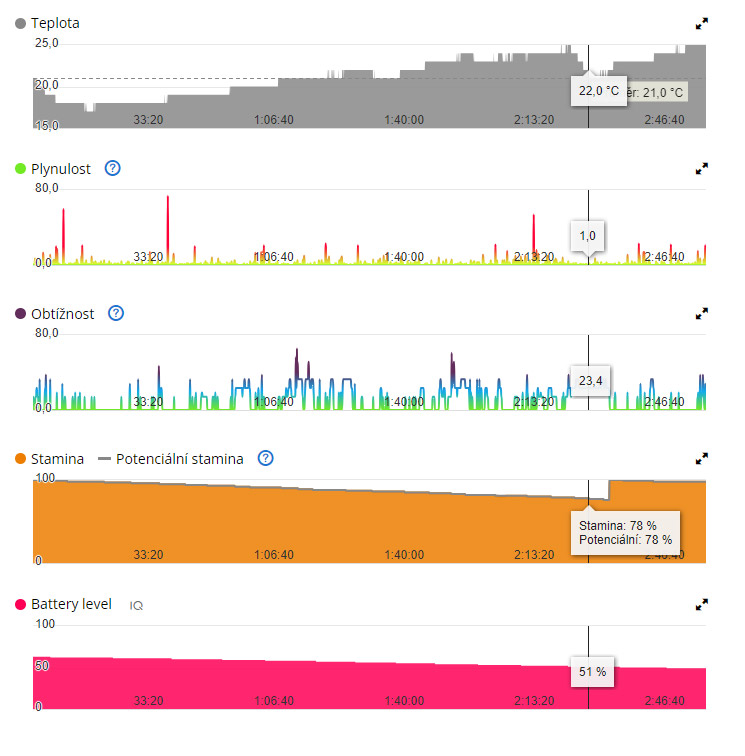Click the IQ badge next to Battery level
Image resolution: width=745 pixels, height=756 pixels.
136,605
